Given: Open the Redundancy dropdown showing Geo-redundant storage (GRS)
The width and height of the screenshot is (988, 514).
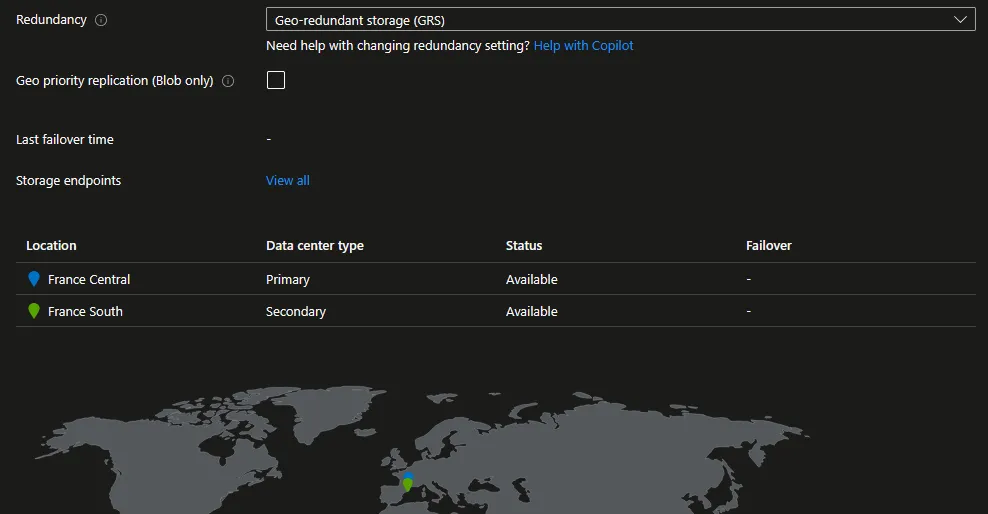Looking at the screenshot, I should tap(621, 20).
